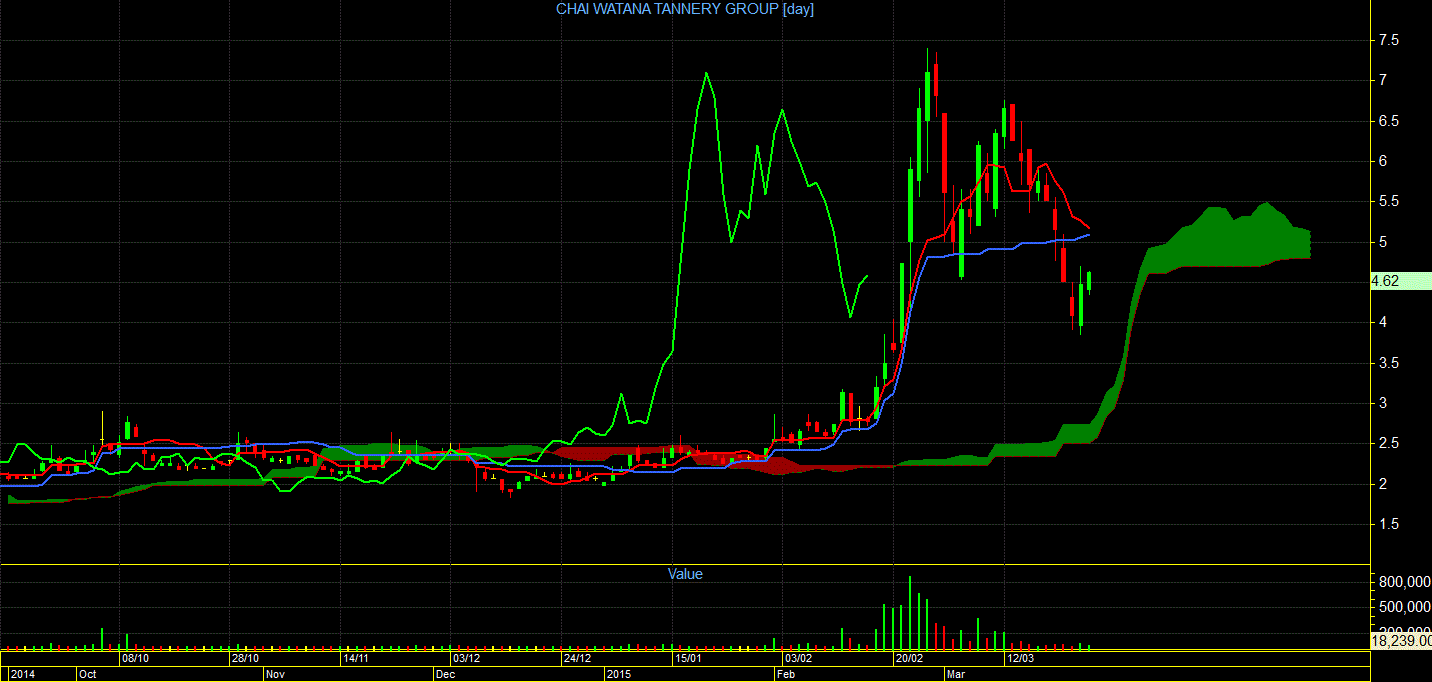Click price axis label 3
This screenshot has height=682, width=1432.
click(1383, 403)
